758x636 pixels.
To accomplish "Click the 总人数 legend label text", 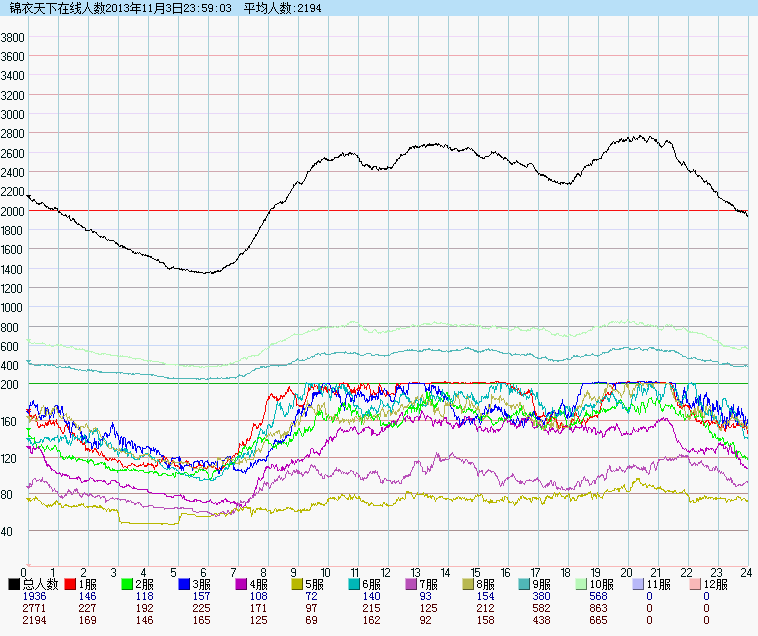I will tap(41, 583).
